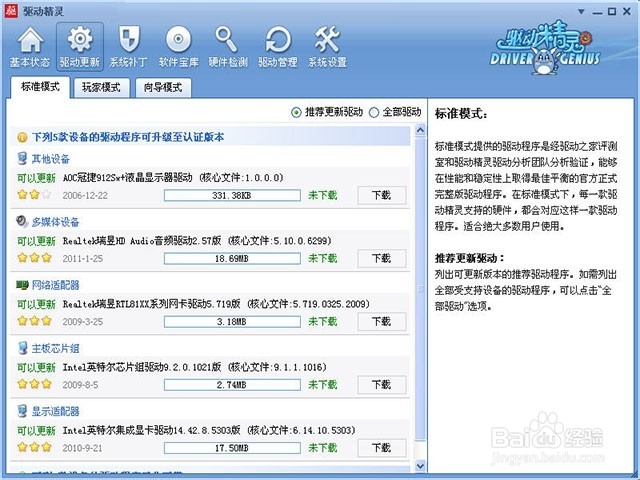
Task: Download the AOC冠捷912Sw+ monitor driver
Action: pos(382,196)
